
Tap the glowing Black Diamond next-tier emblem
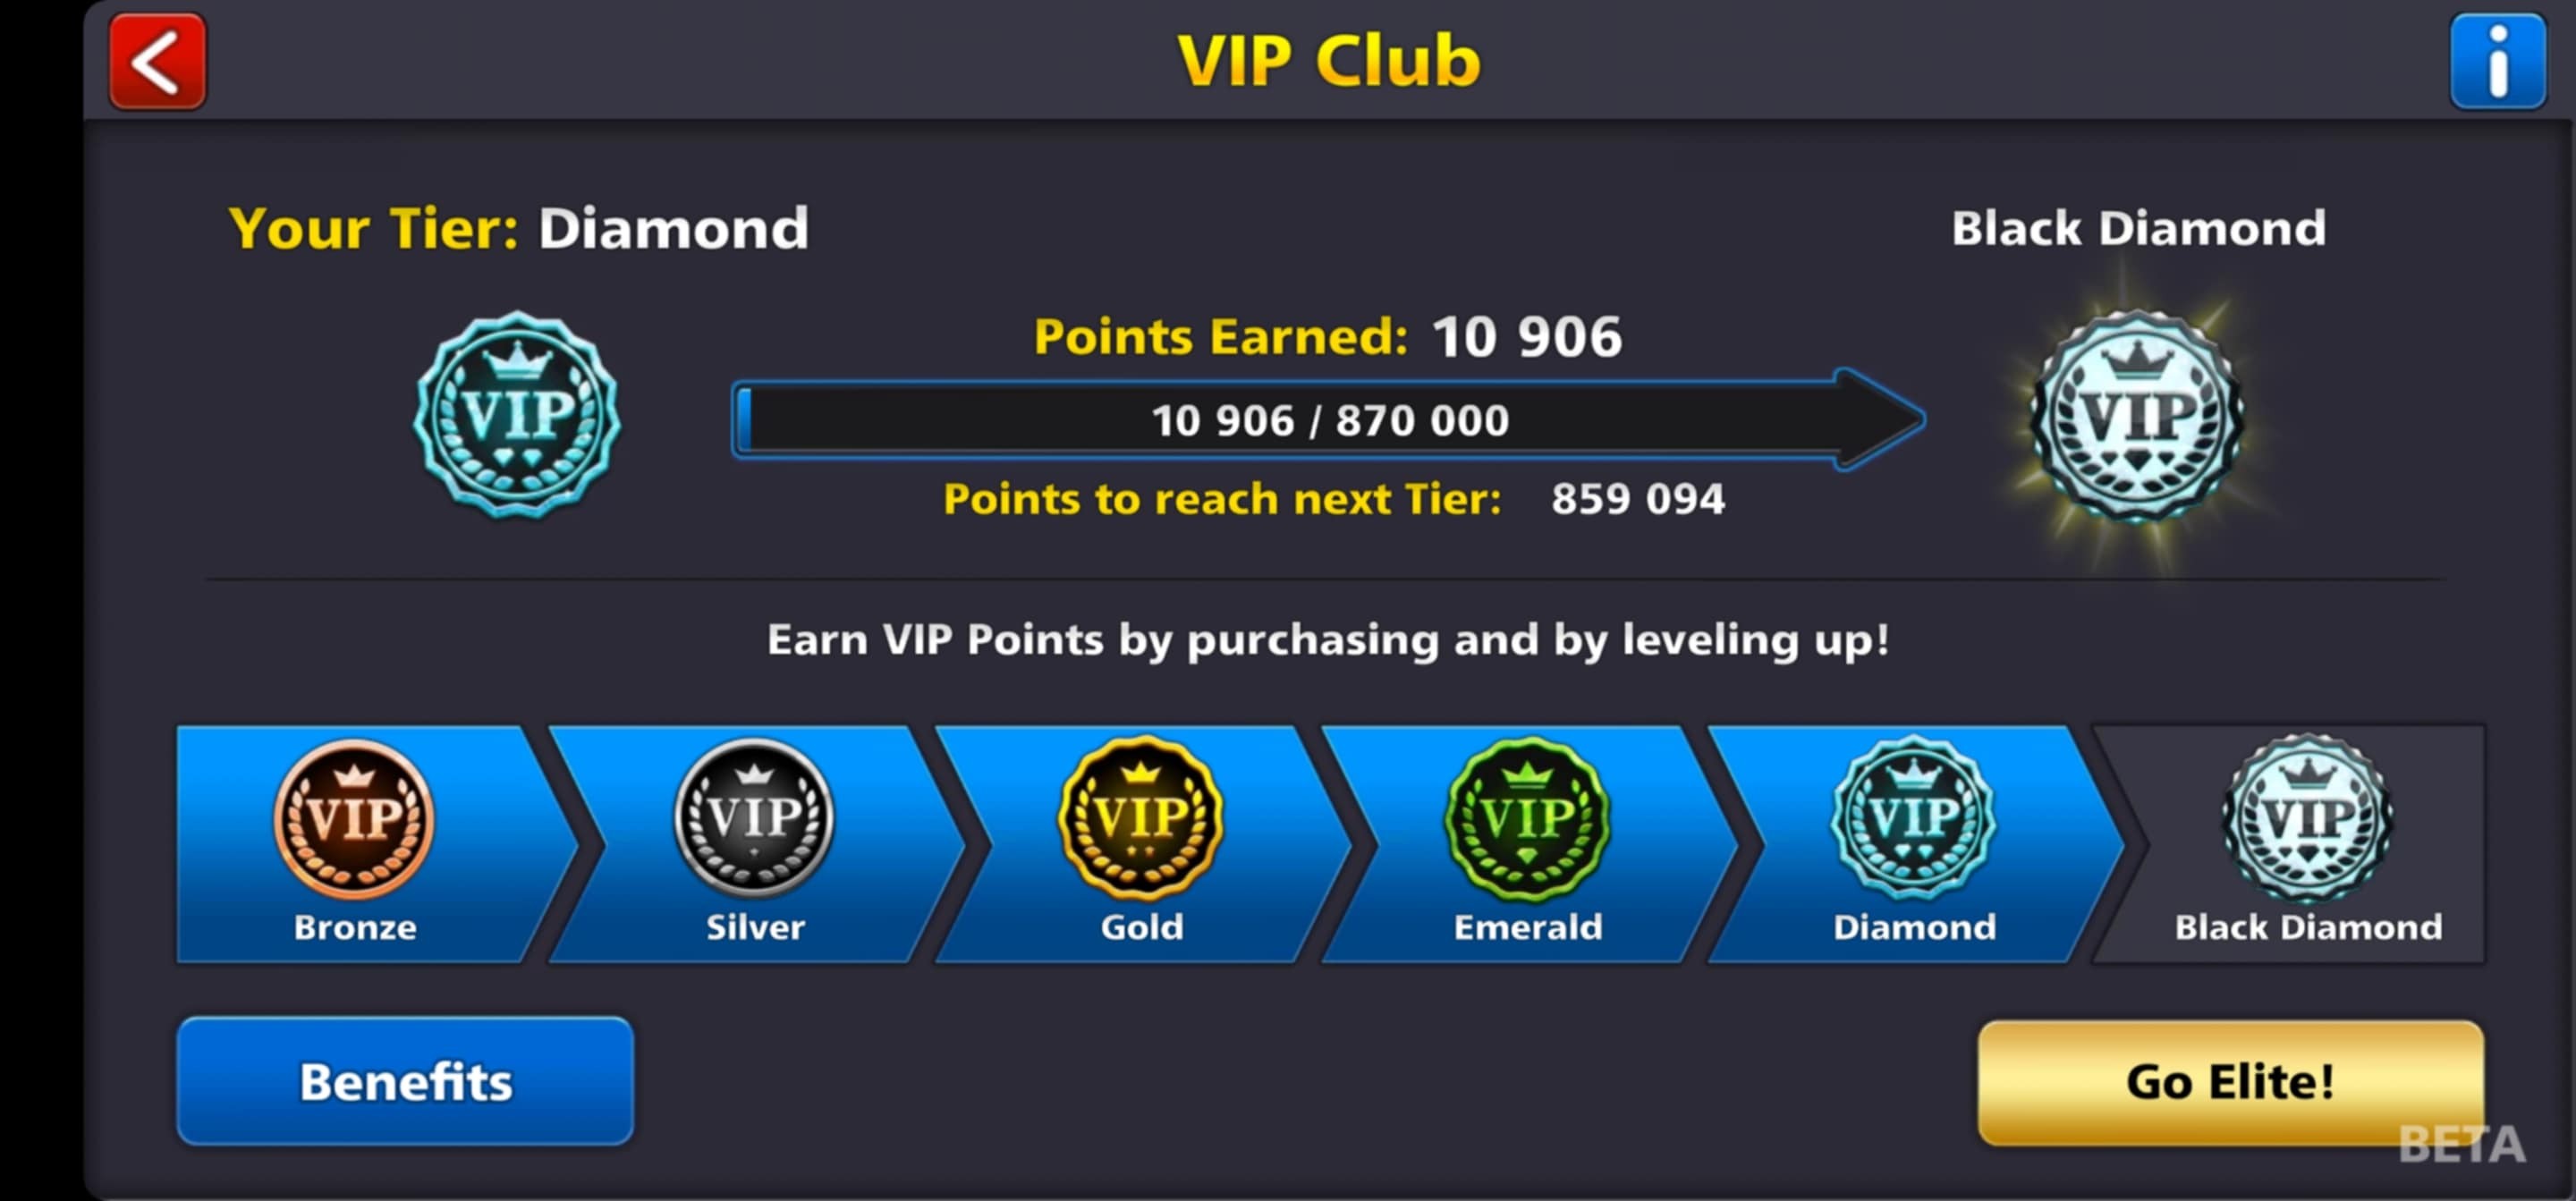point(2137,415)
